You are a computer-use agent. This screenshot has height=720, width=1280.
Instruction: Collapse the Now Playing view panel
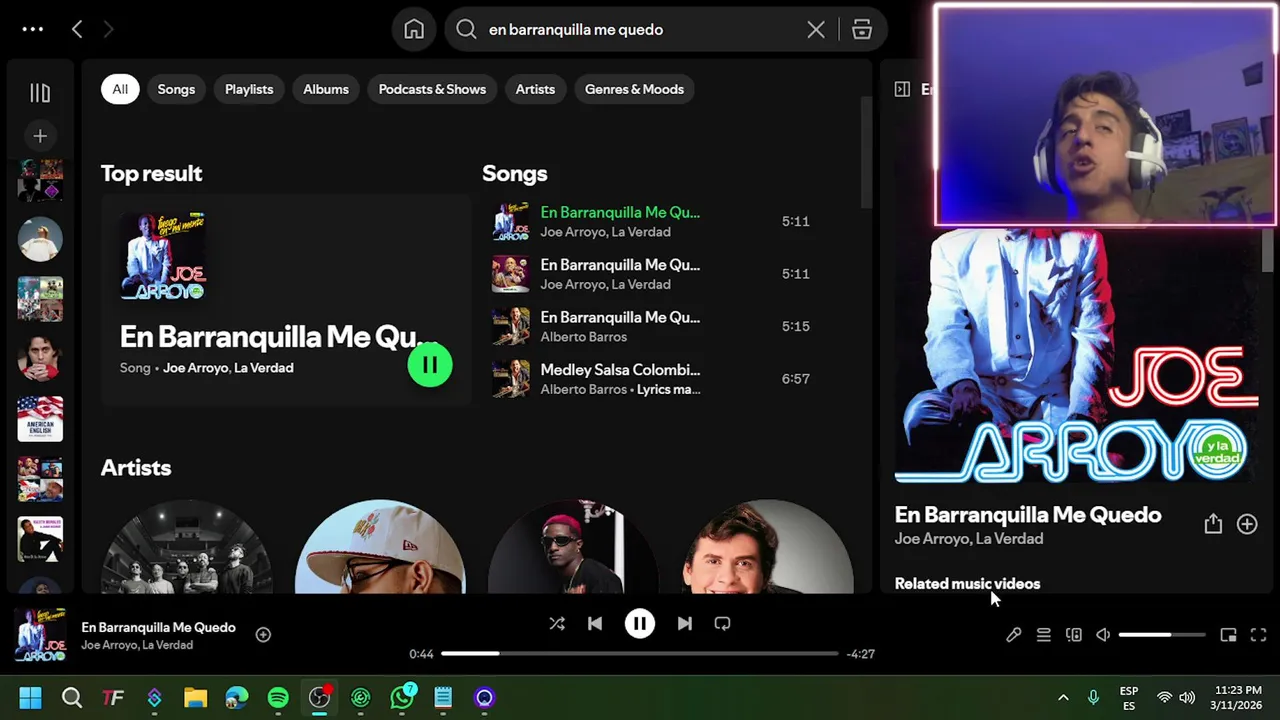tap(902, 89)
